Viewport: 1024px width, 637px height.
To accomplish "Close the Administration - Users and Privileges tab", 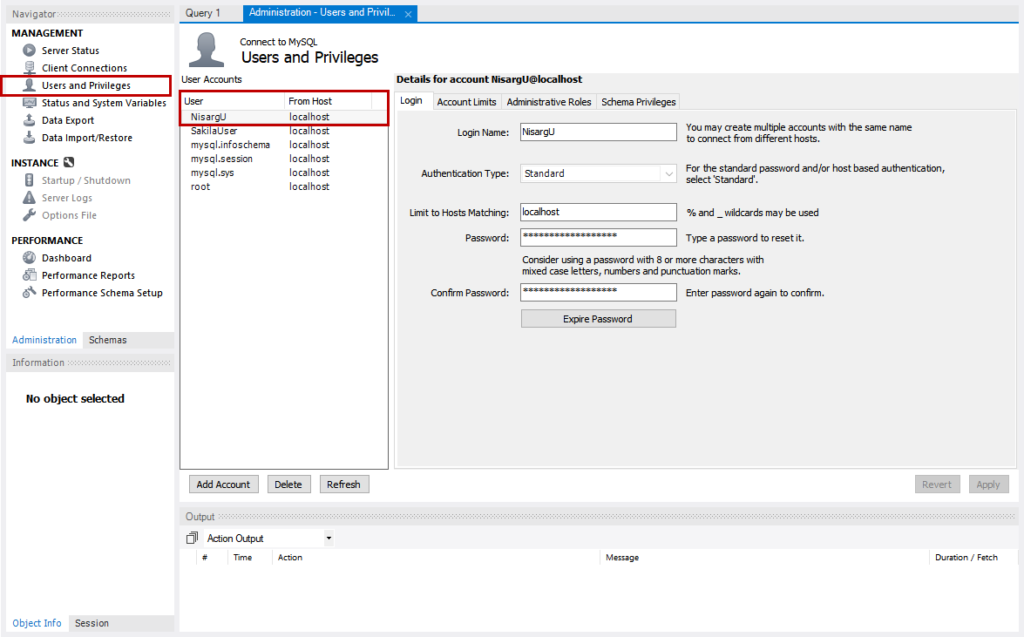I will pyautogui.click(x=408, y=14).
